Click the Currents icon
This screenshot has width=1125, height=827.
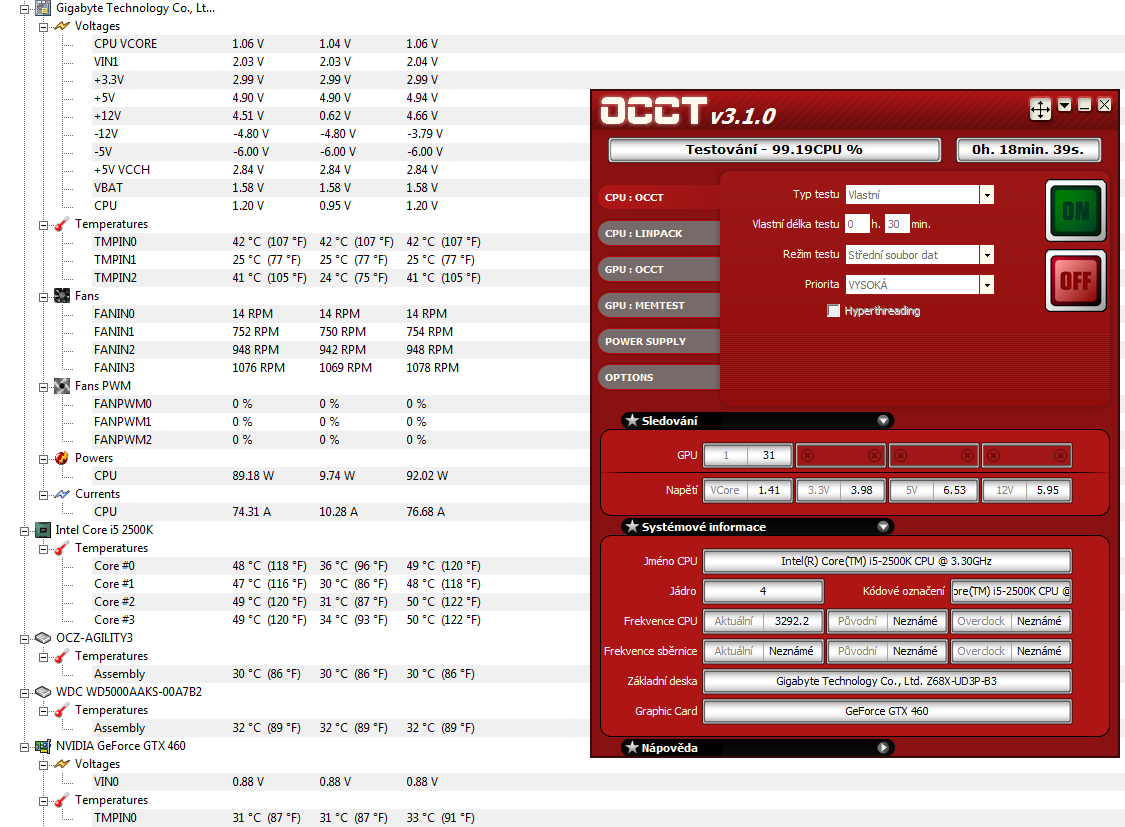pyautogui.click(x=62, y=493)
